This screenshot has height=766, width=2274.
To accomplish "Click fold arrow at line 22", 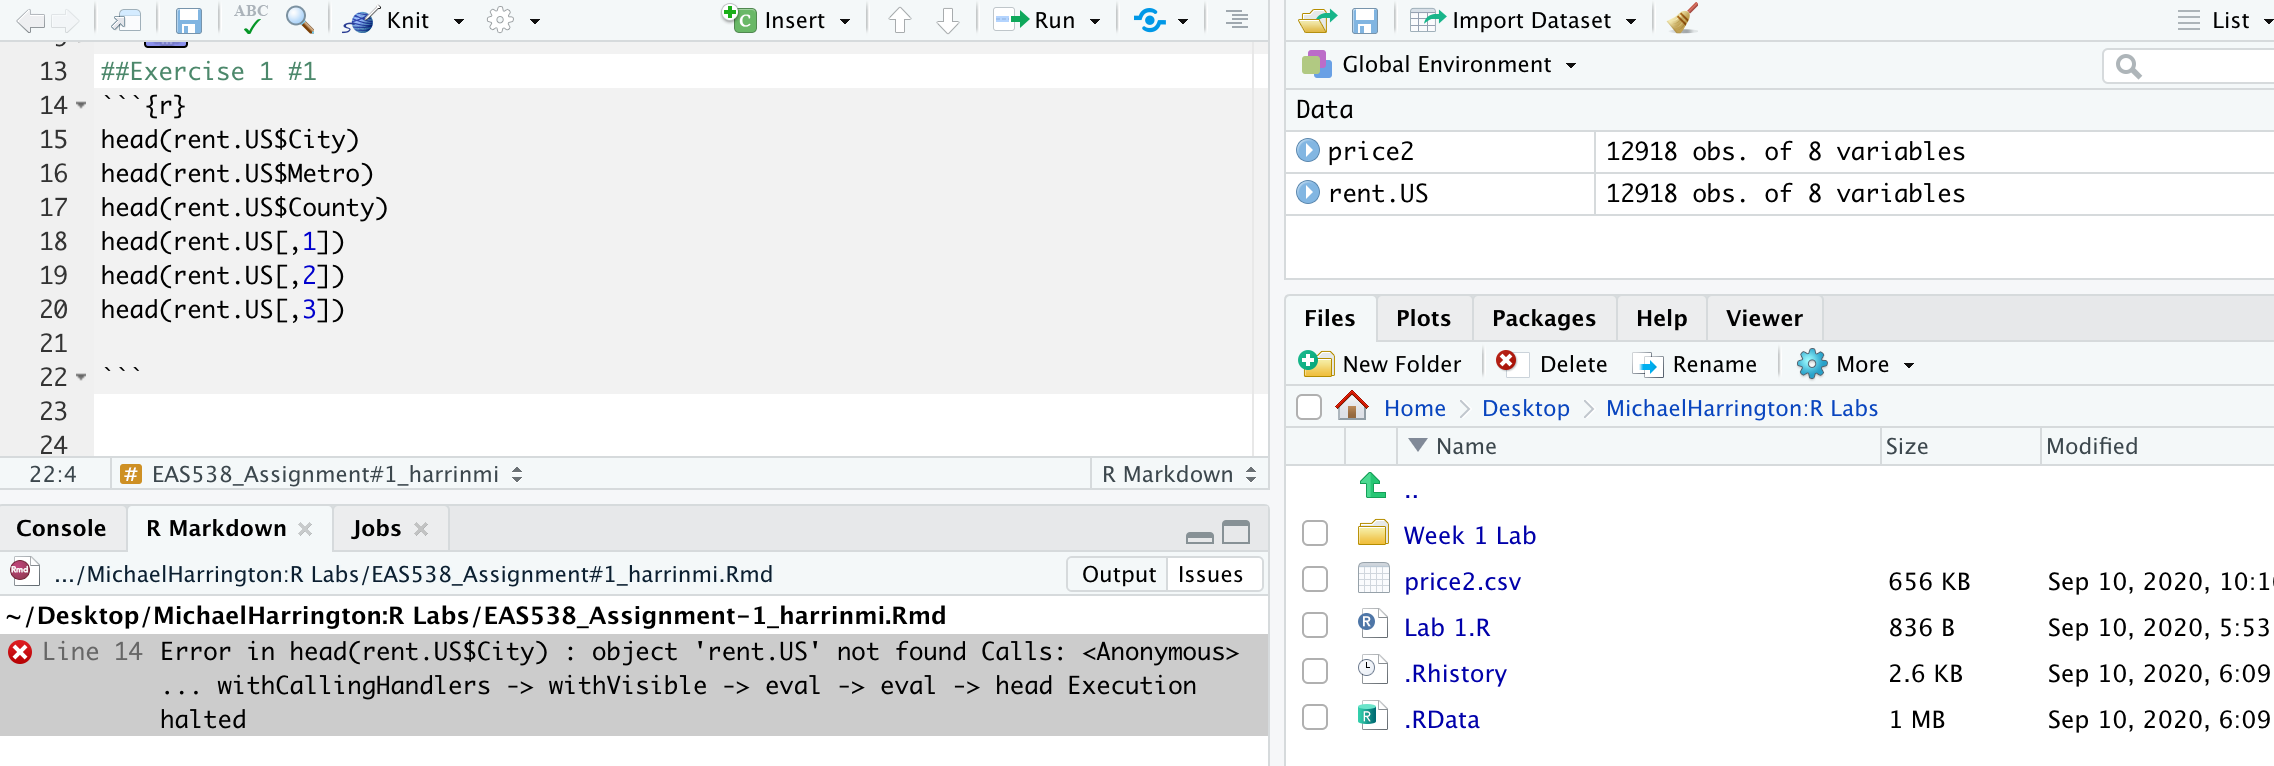I will pyautogui.click(x=81, y=377).
